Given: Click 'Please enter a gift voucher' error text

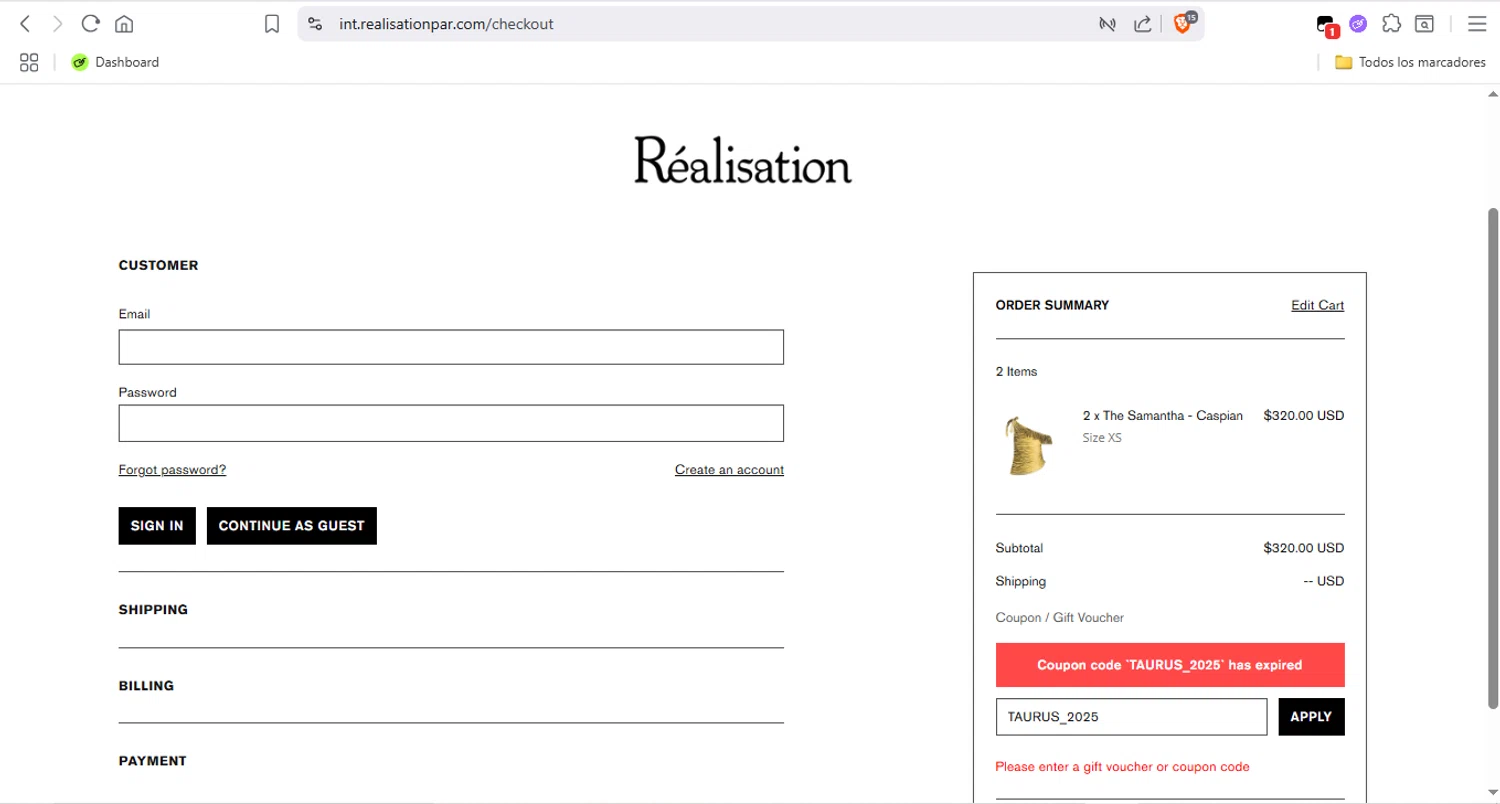Looking at the screenshot, I should pos(1122,767).
